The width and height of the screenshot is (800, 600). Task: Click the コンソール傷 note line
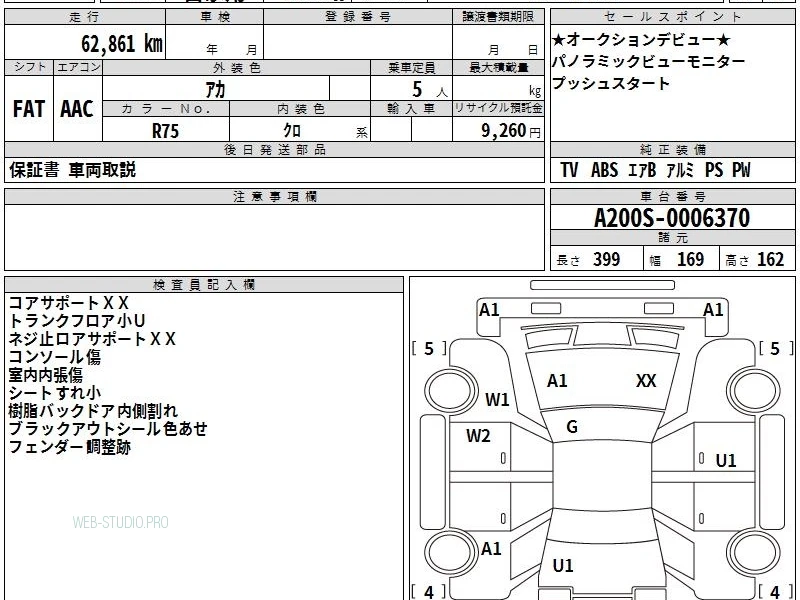pos(55,357)
